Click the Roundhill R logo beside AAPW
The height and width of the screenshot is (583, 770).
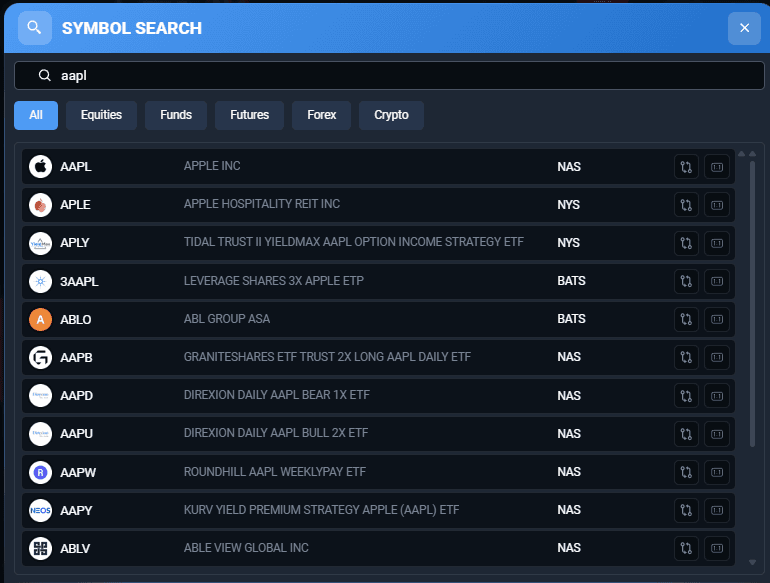[x=40, y=472]
